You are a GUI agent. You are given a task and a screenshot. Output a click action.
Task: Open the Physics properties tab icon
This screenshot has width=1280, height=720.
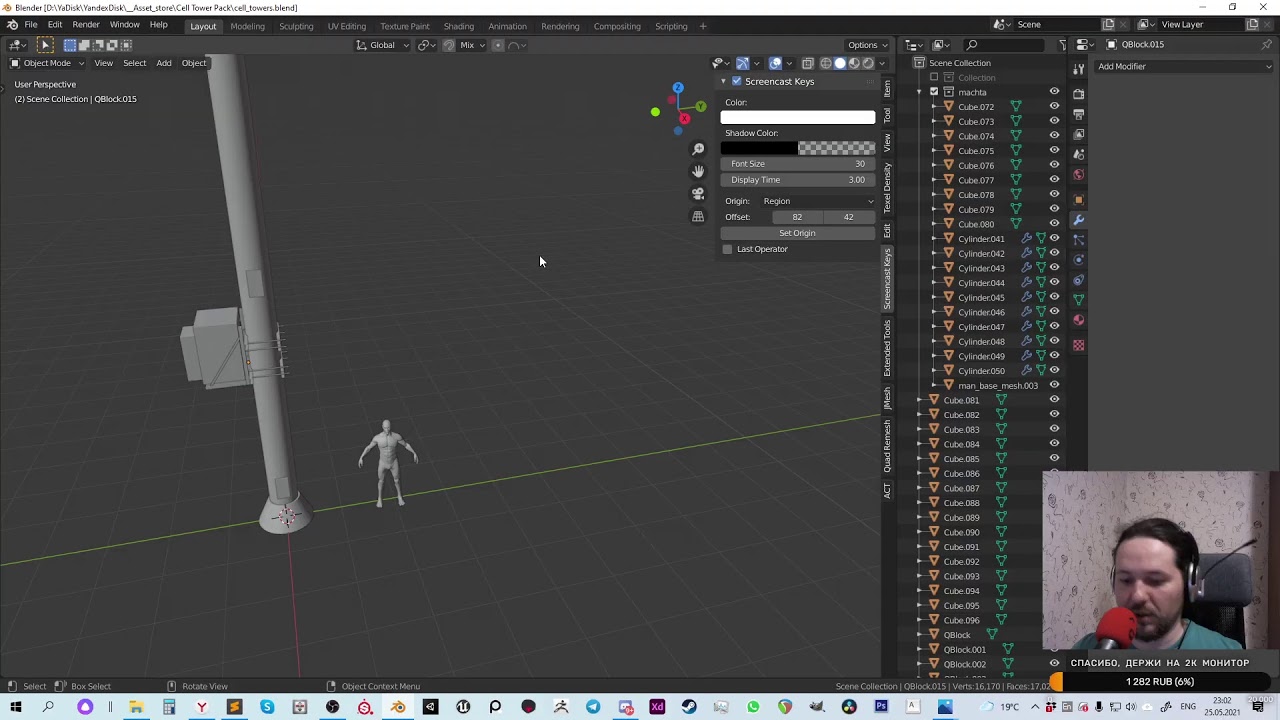click(1079, 259)
